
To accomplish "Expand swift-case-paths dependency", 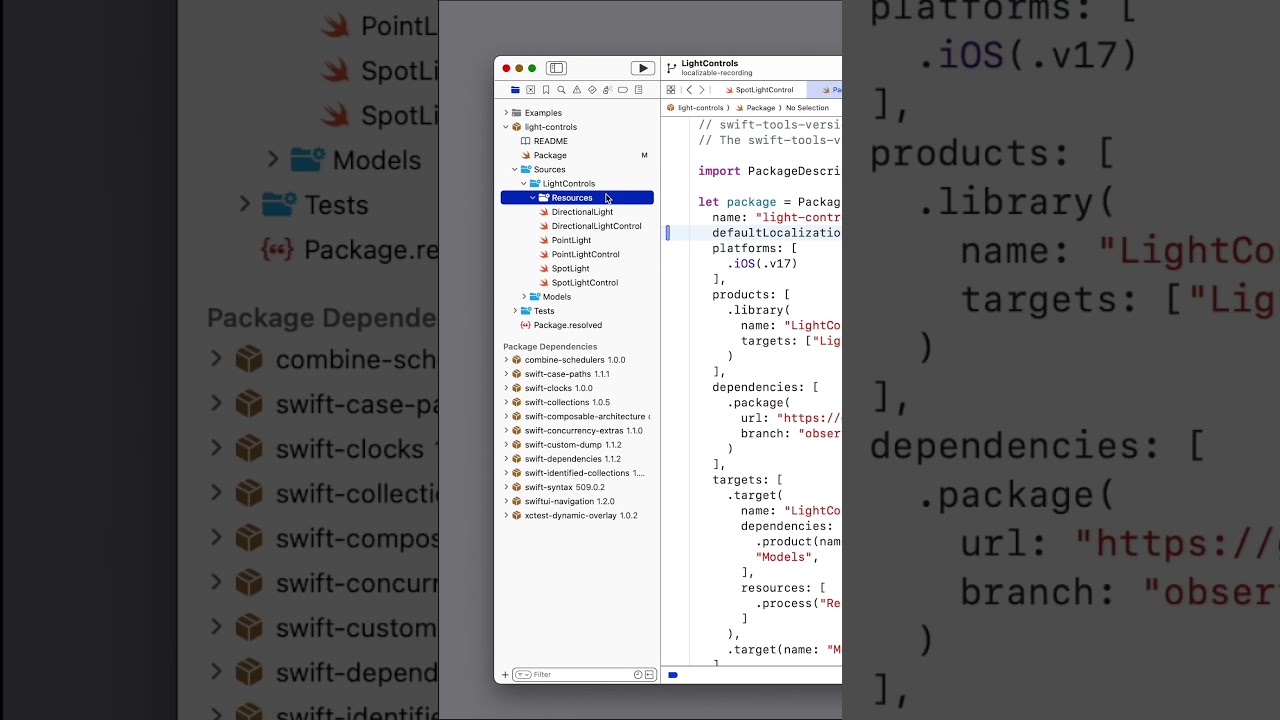I will pos(506,374).
